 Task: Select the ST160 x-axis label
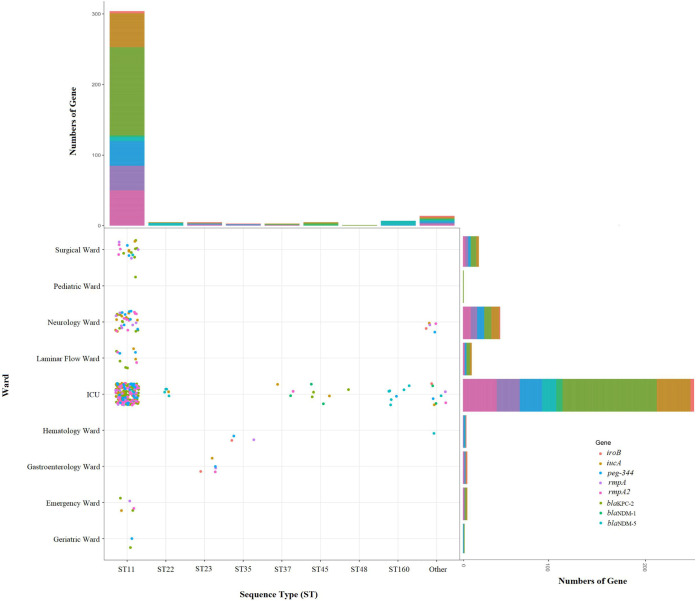[x=399, y=569]
